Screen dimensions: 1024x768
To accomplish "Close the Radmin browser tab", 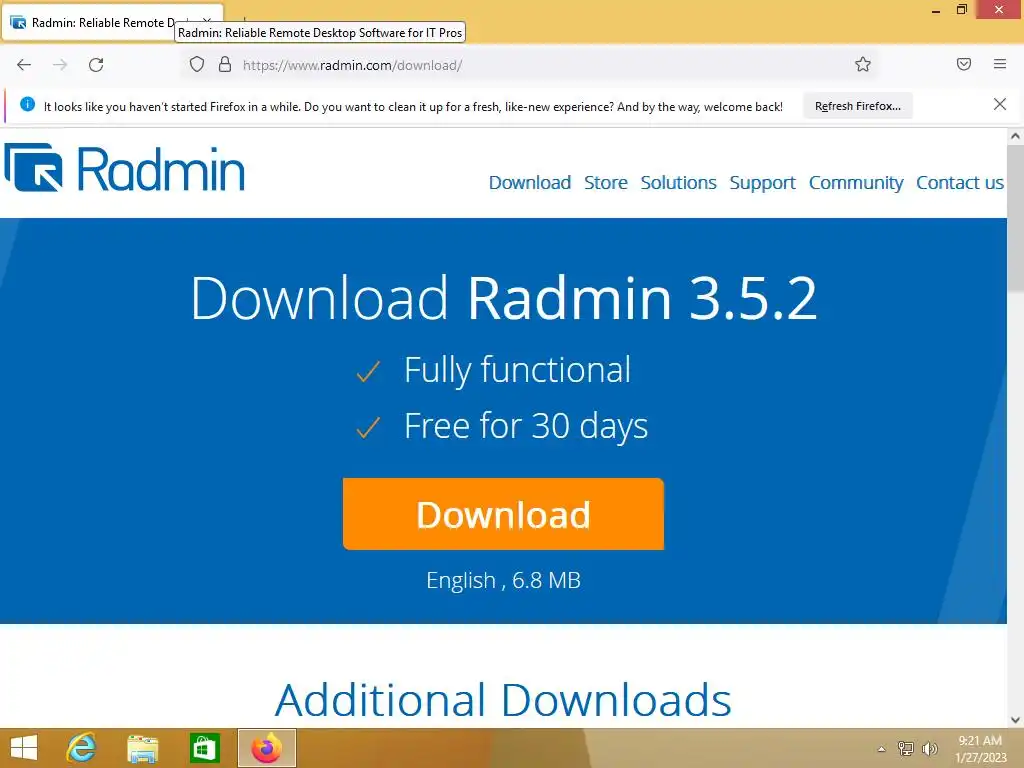I will pos(207,22).
